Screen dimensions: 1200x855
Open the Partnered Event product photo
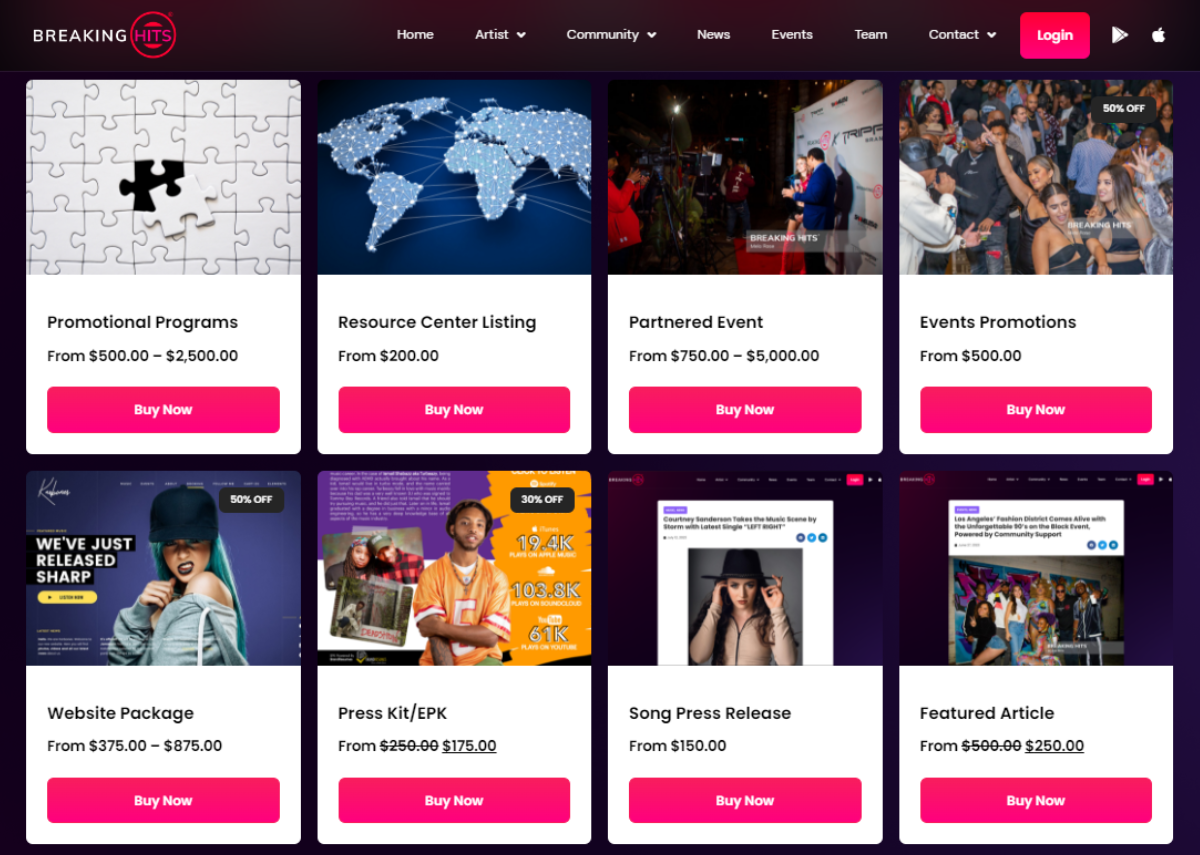(745, 177)
